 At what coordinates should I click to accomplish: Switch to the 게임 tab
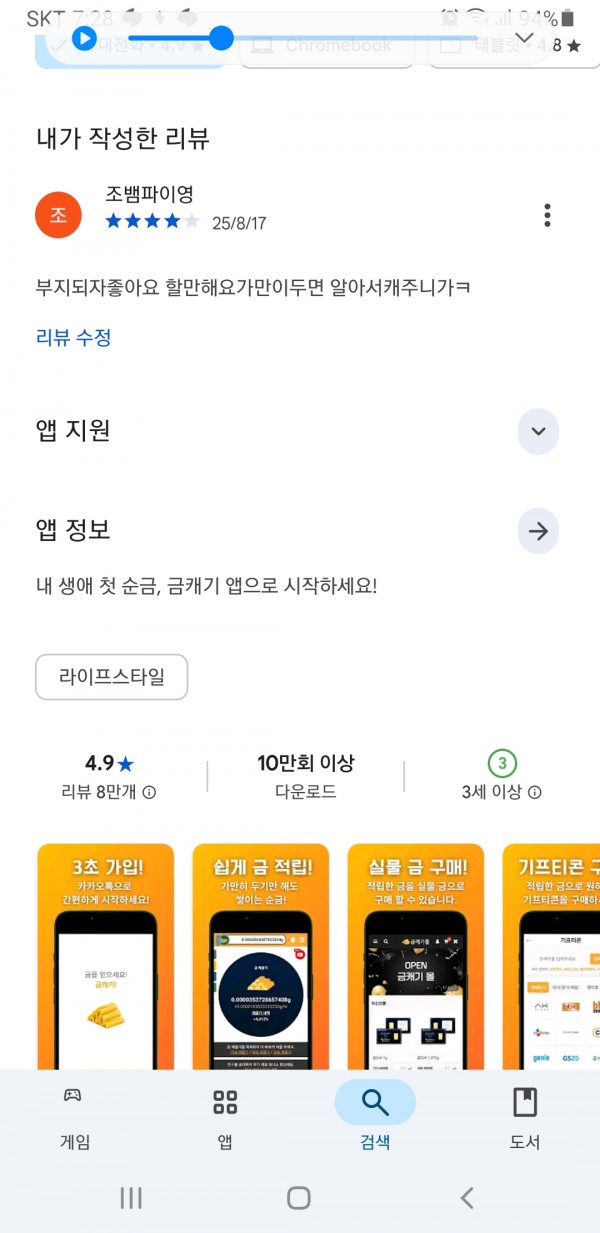pyautogui.click(x=75, y=1118)
